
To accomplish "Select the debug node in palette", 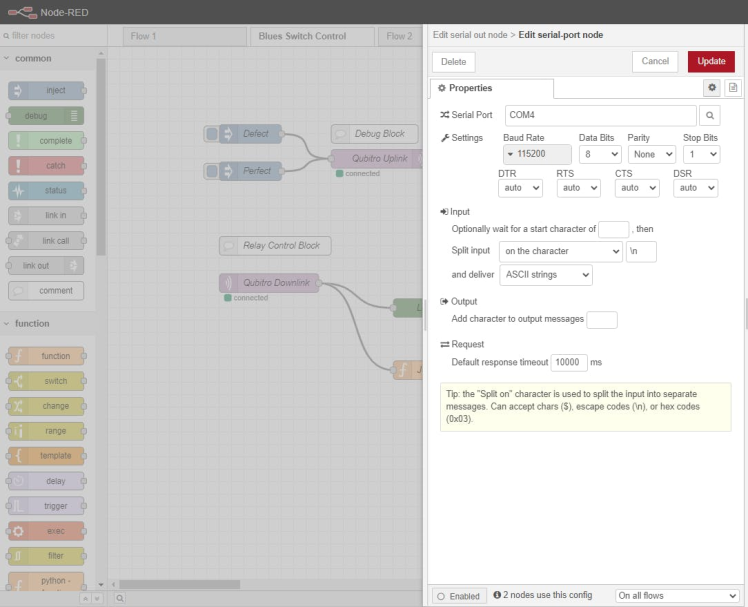I will pyautogui.click(x=46, y=116).
